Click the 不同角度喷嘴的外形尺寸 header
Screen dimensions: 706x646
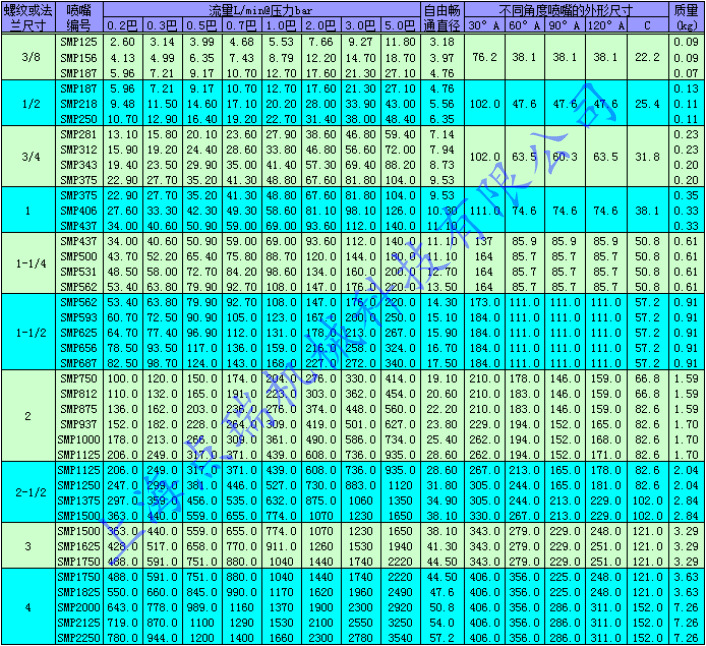tap(566, 9)
